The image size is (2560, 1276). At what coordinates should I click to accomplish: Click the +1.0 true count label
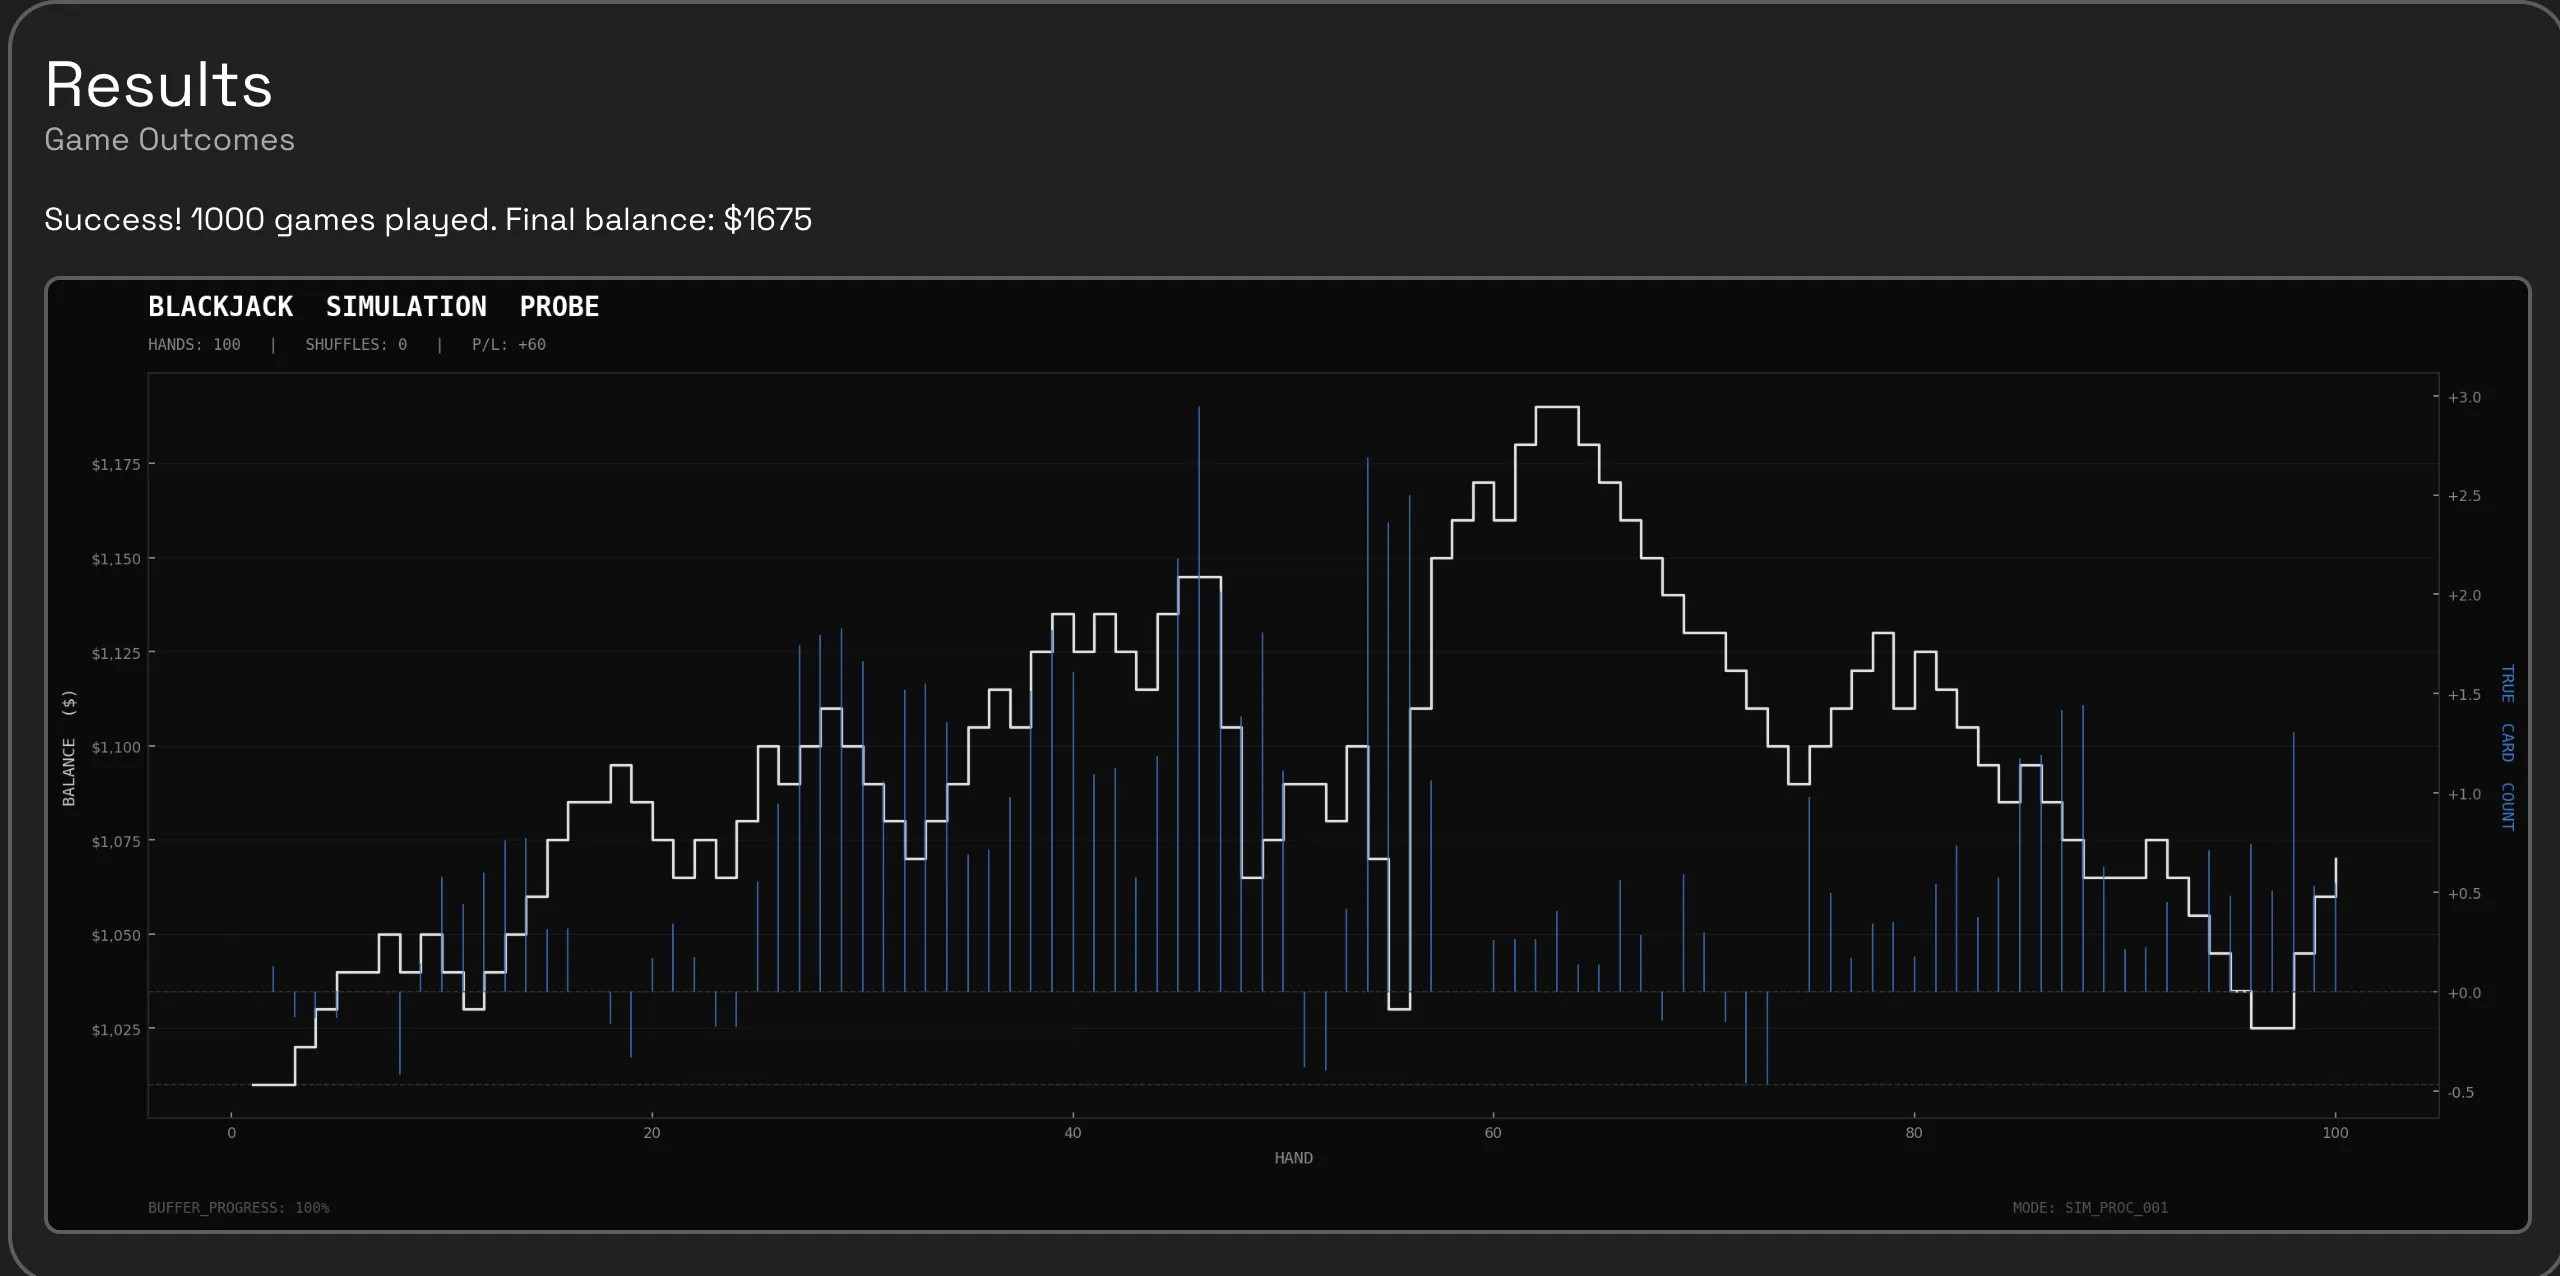pyautogui.click(x=2464, y=794)
